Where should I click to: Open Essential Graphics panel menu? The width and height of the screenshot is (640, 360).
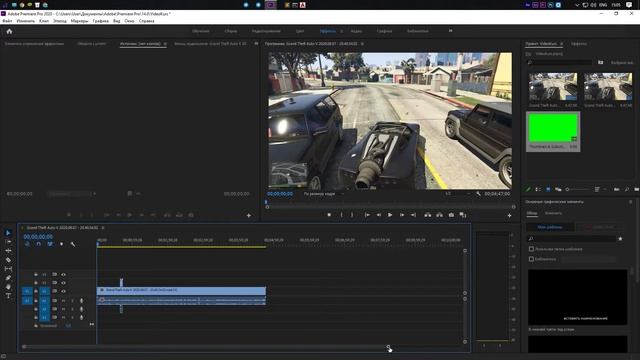(631, 202)
